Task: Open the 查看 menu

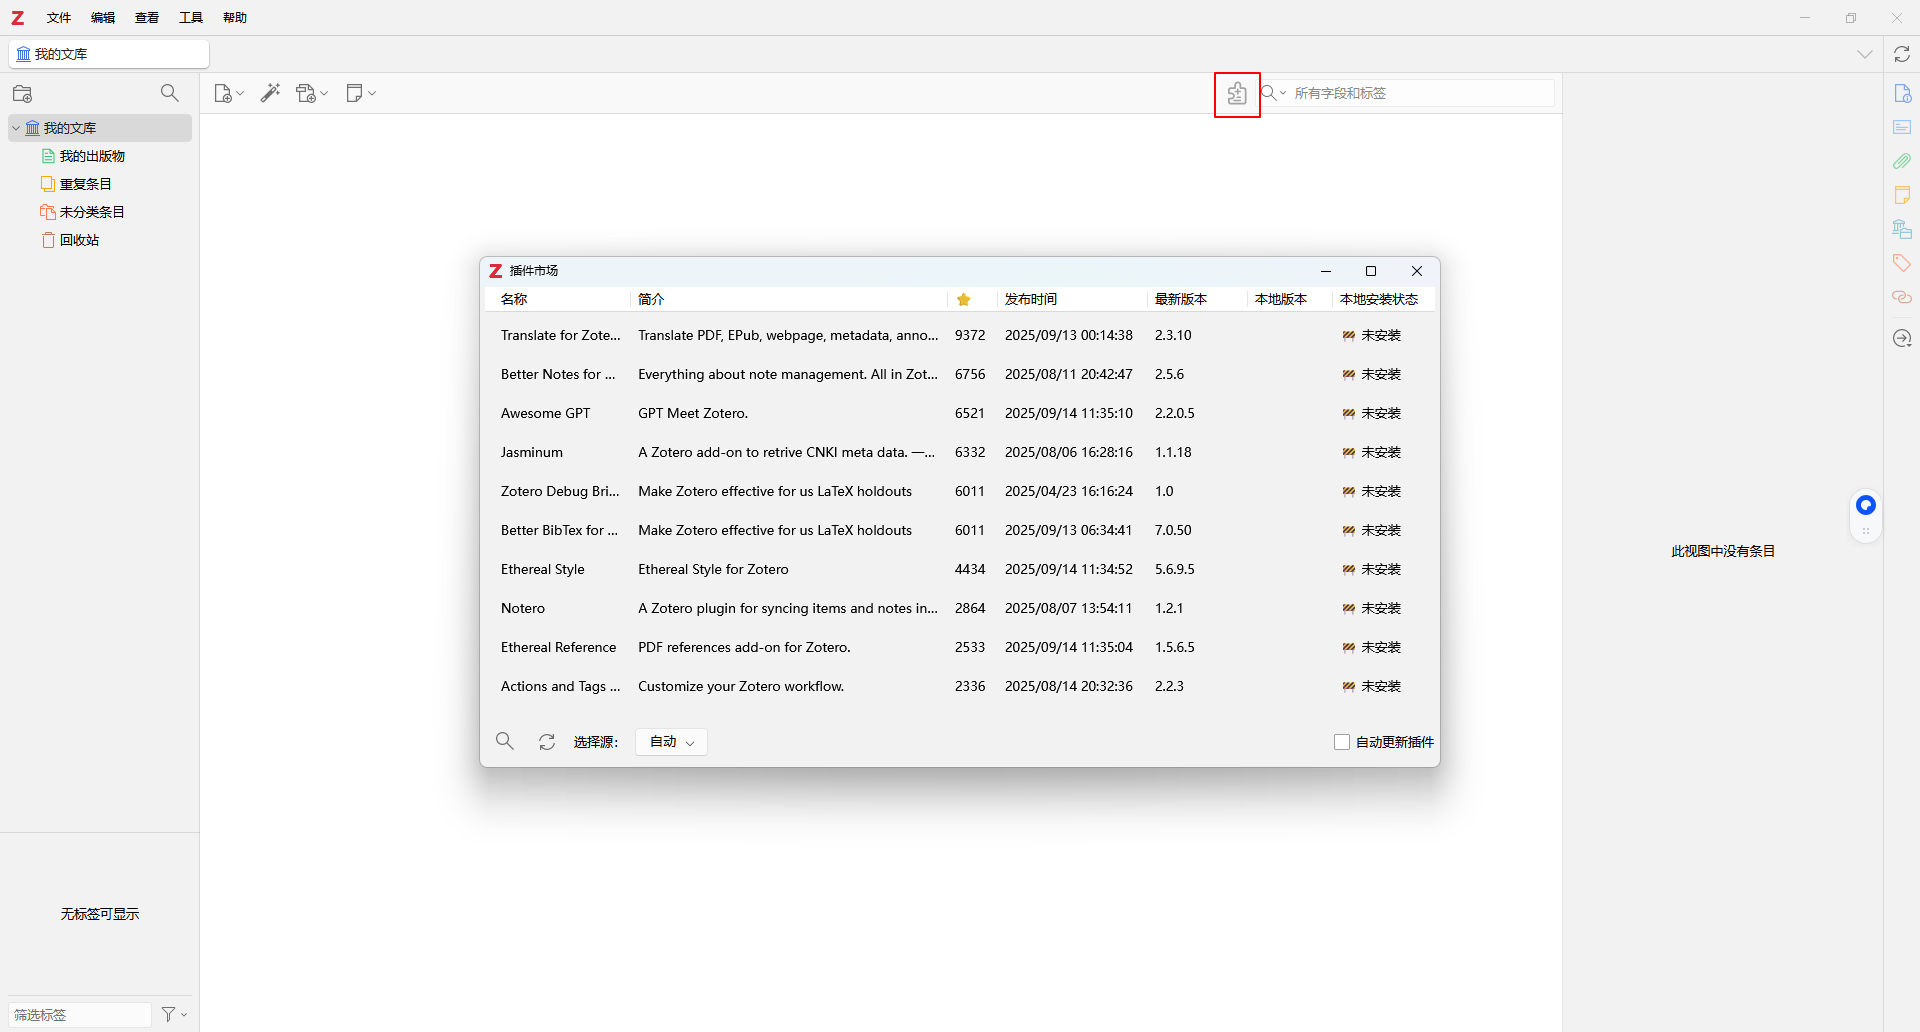Action: click(147, 18)
